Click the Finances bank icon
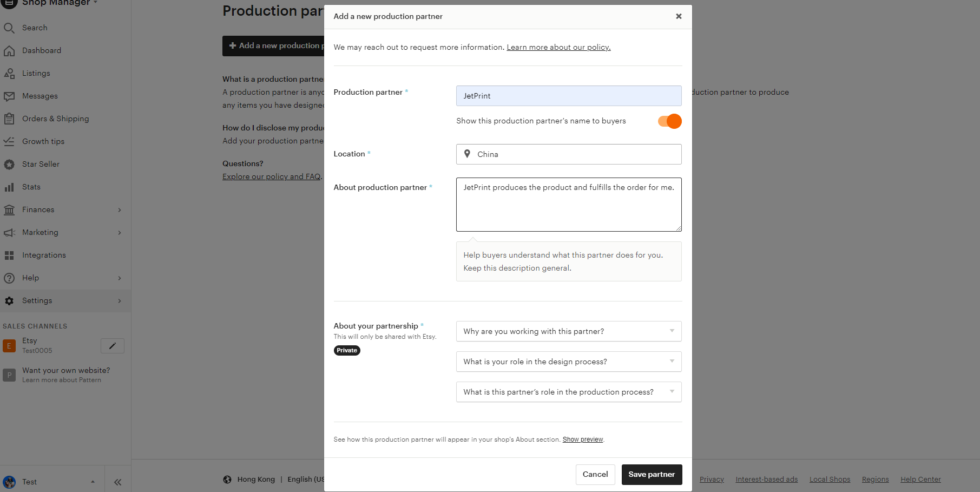This screenshot has height=492, width=980. coord(10,210)
